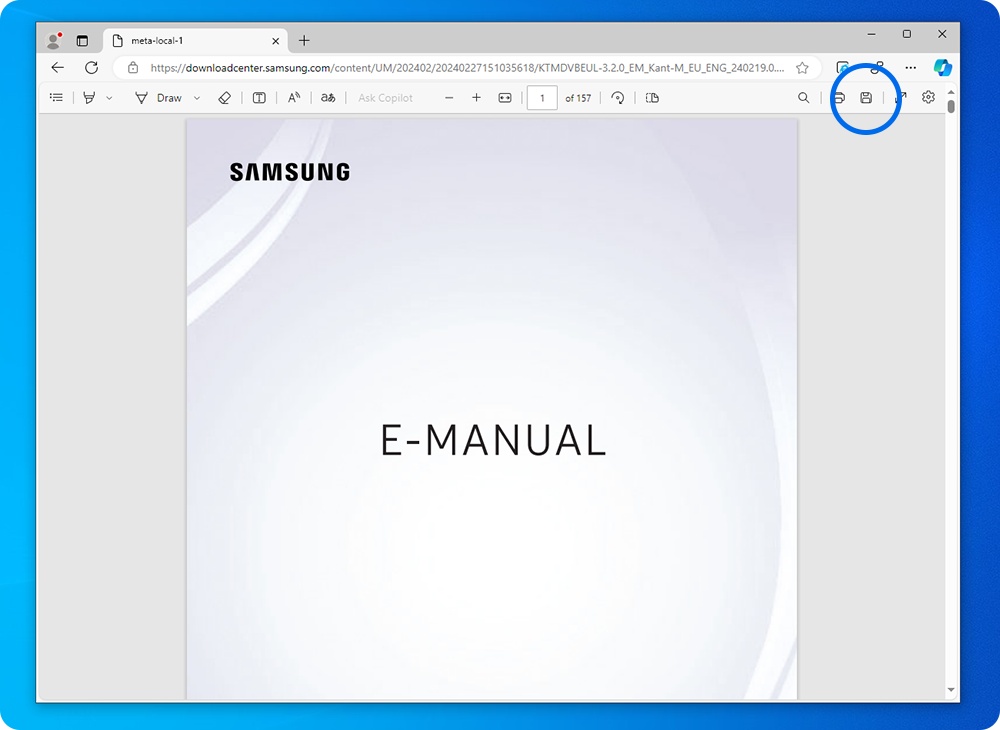
Task: Open the Draw tool options dropdown
Action: click(197, 97)
